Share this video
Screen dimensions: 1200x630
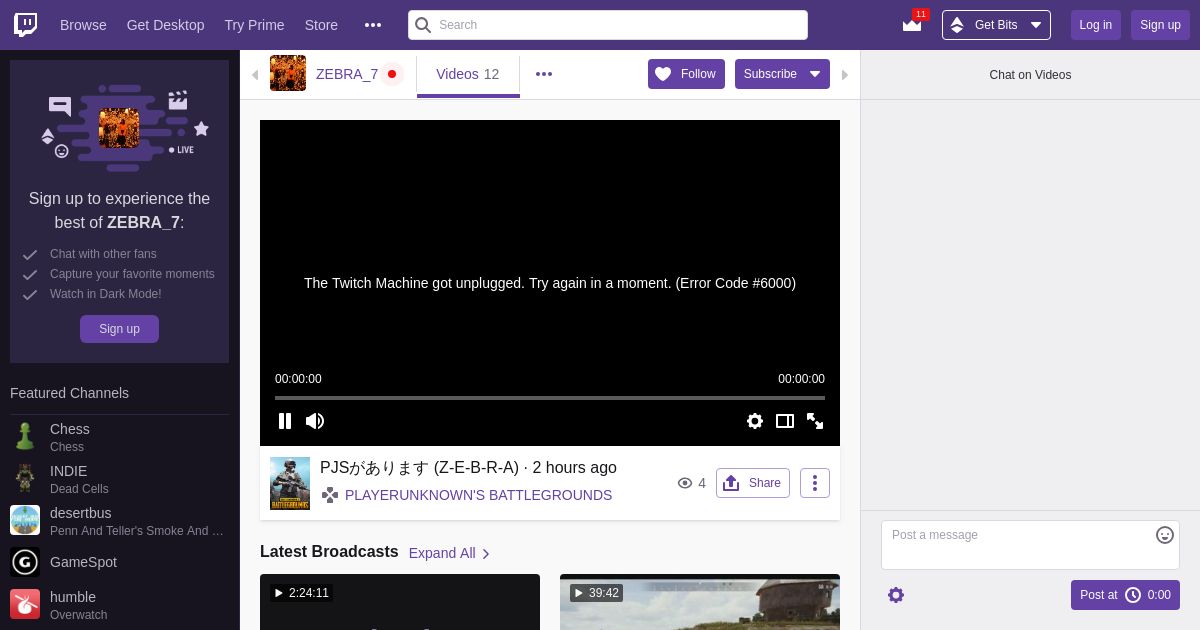click(753, 483)
